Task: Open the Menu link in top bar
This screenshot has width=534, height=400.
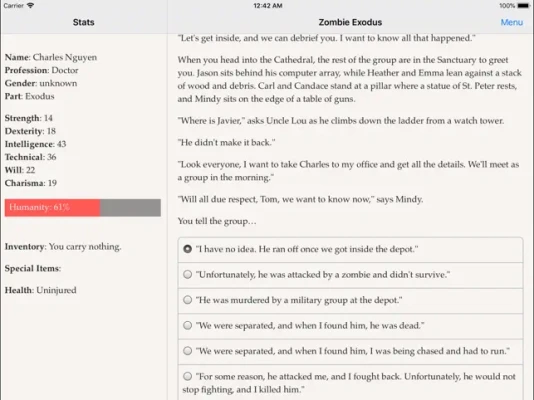Action: coord(512,22)
